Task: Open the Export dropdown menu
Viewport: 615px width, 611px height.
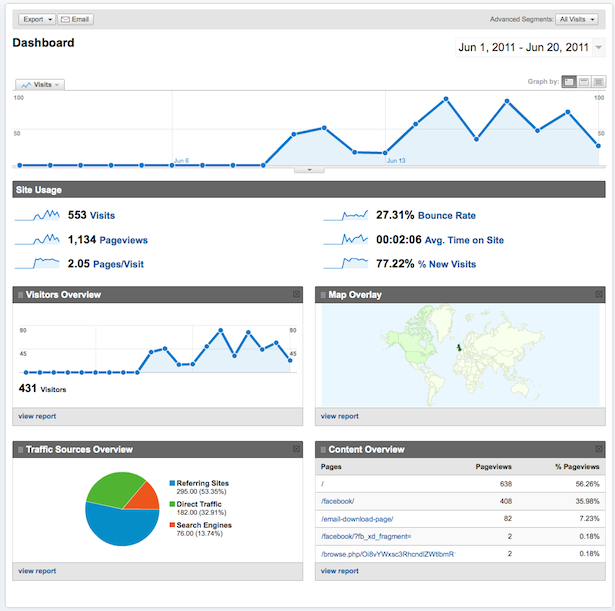Action: 37,19
